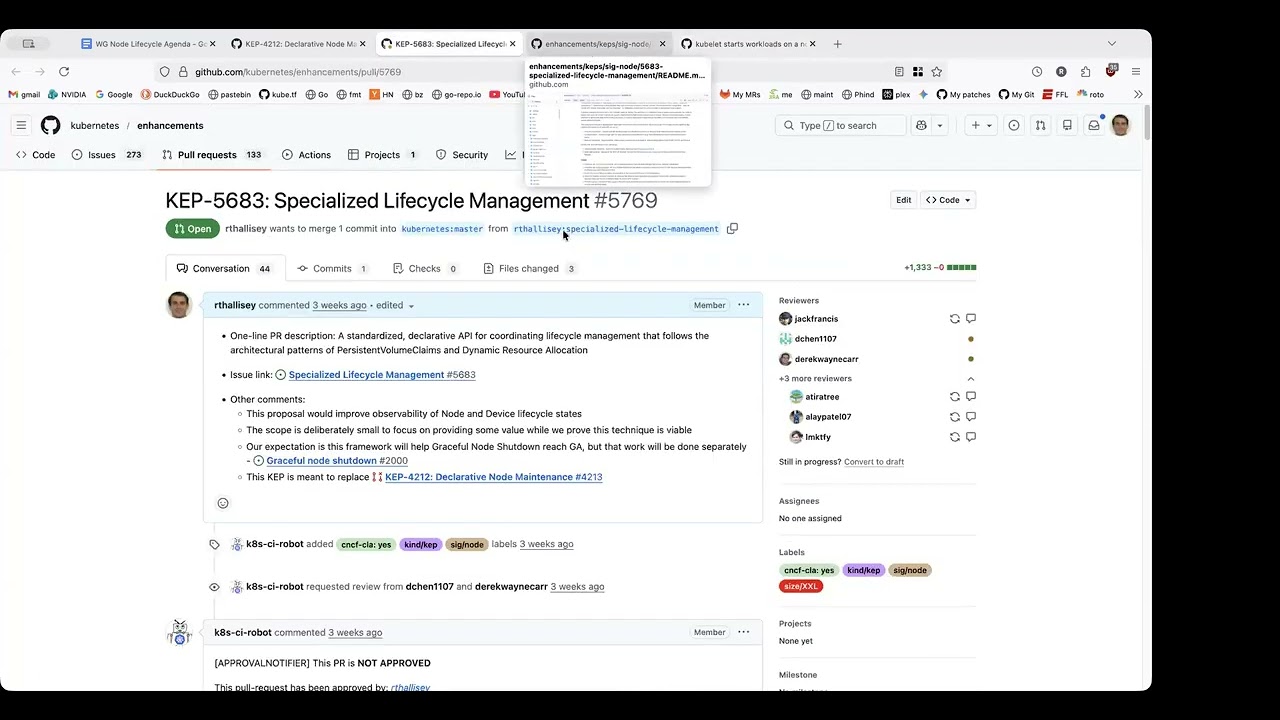Open the My MRs bookmark
1280x720 pixels.
click(x=740, y=95)
